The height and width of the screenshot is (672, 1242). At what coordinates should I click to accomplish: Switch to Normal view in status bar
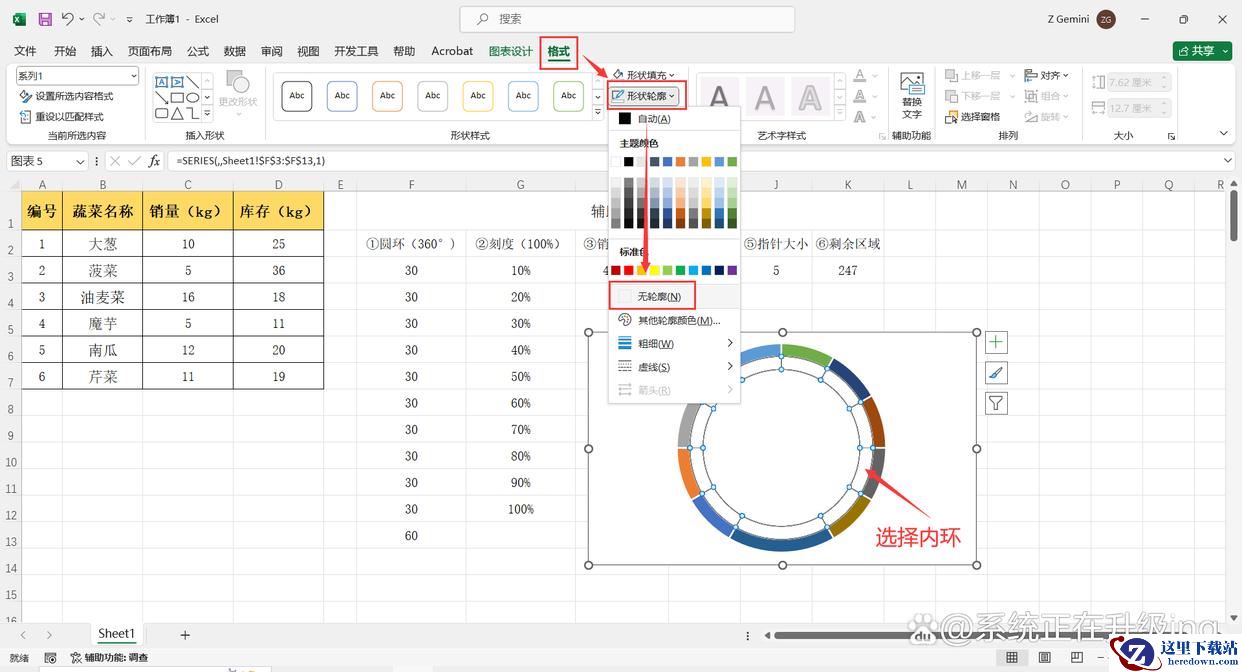tap(1012, 657)
